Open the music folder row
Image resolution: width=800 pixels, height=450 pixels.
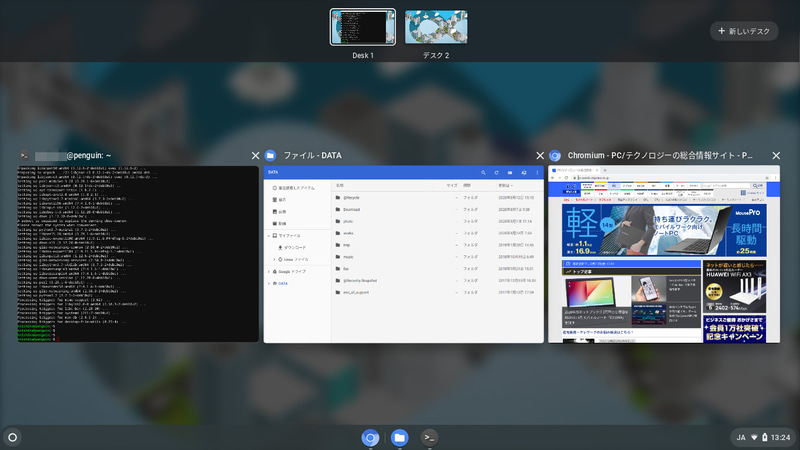437,257
